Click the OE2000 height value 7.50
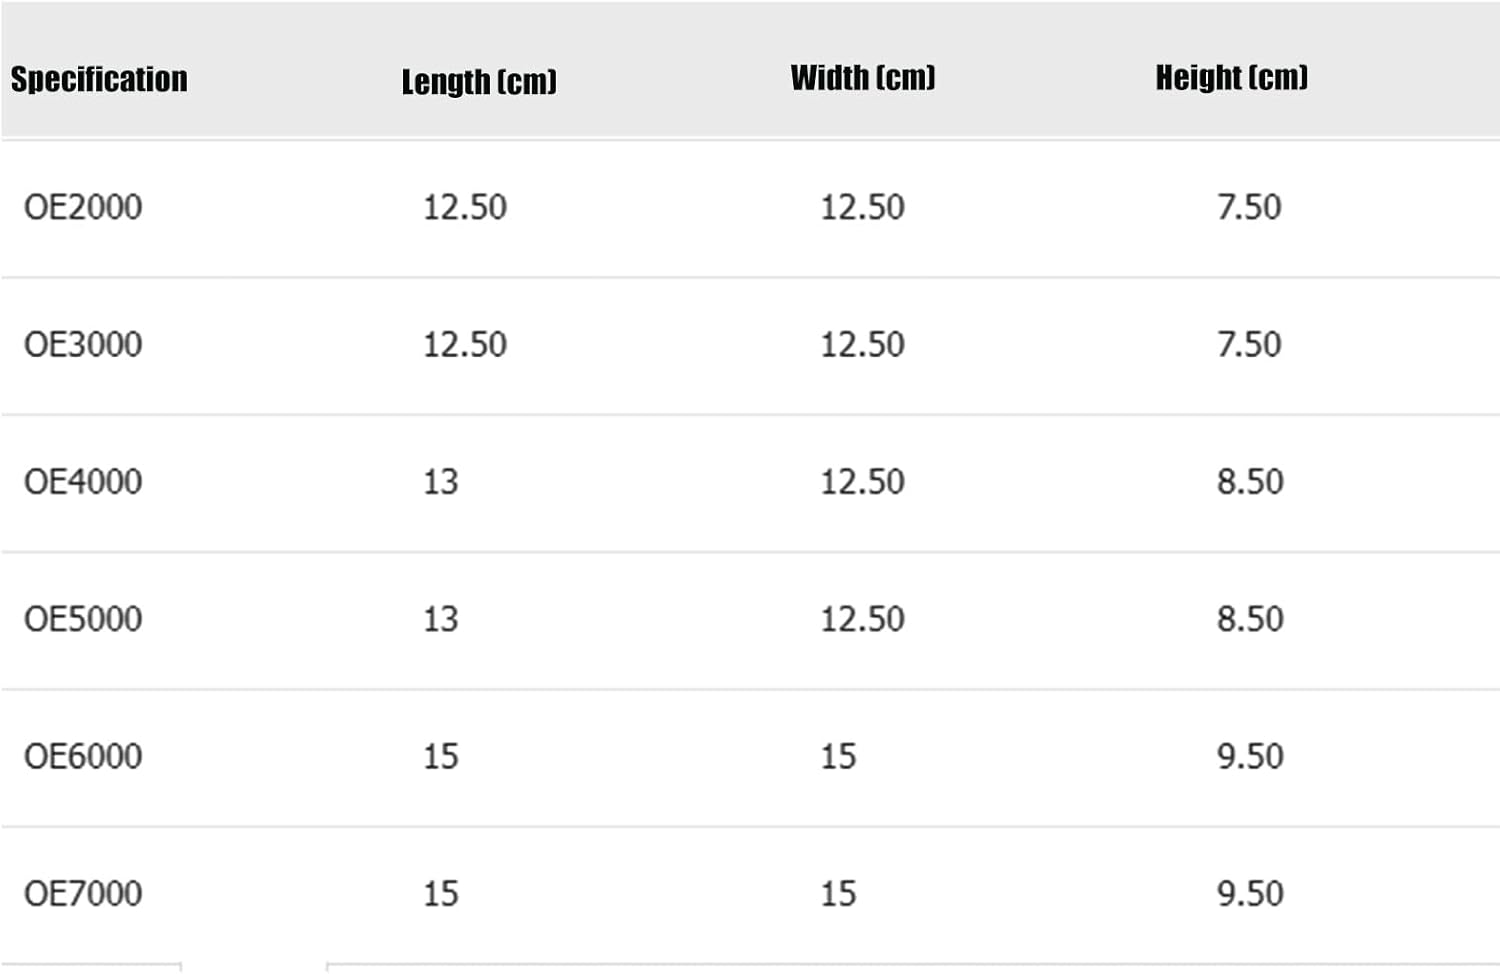Image resolution: width=1500 pixels, height=974 pixels. 1249,207
